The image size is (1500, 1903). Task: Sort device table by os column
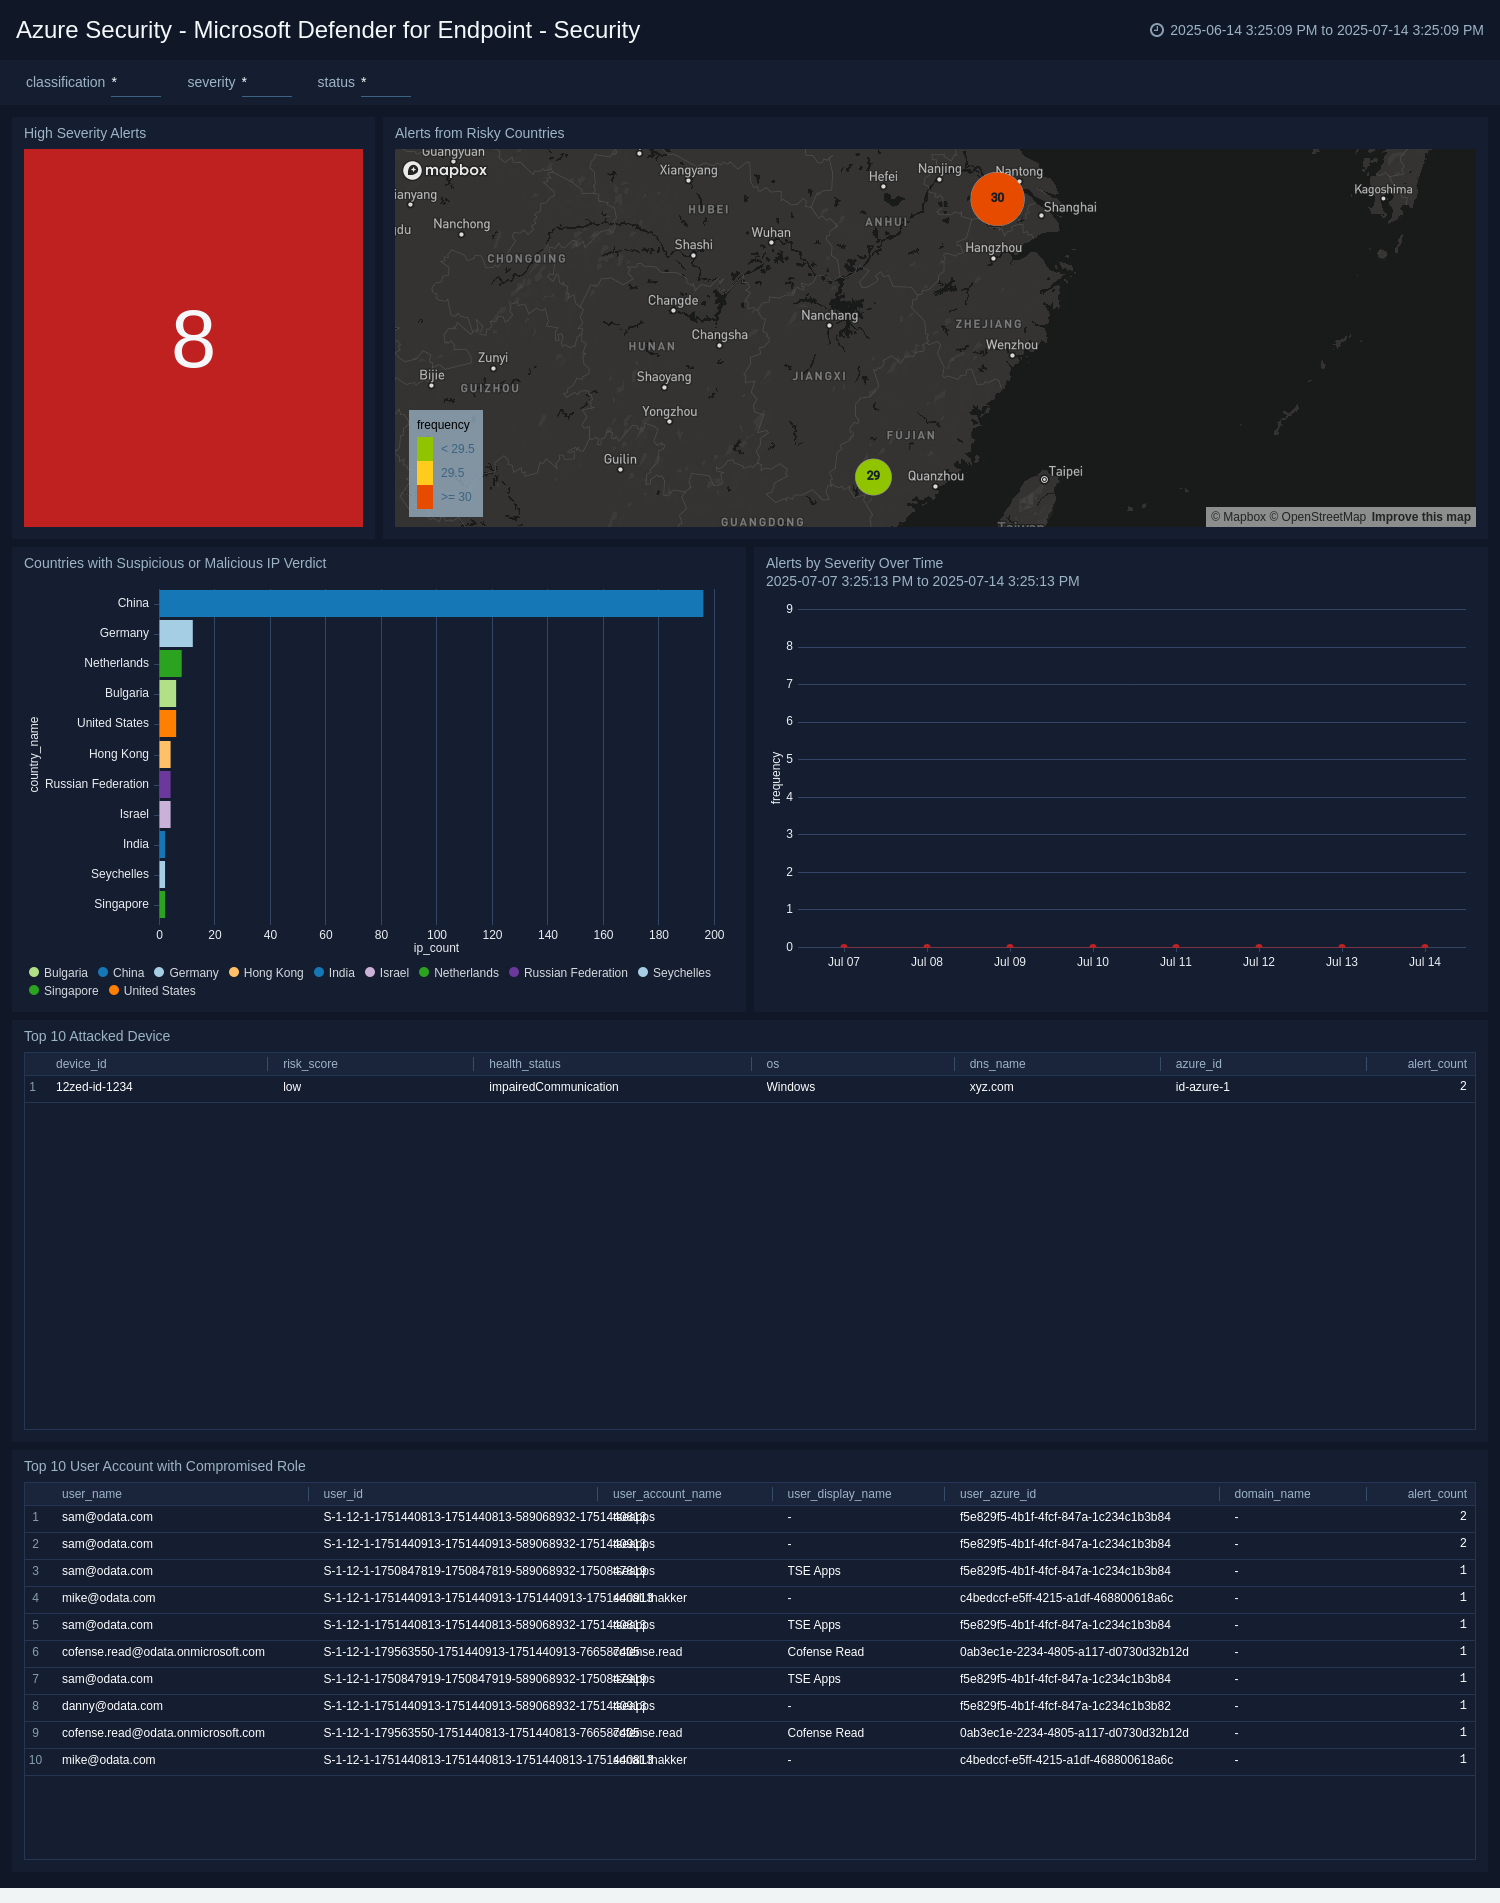[773, 1064]
